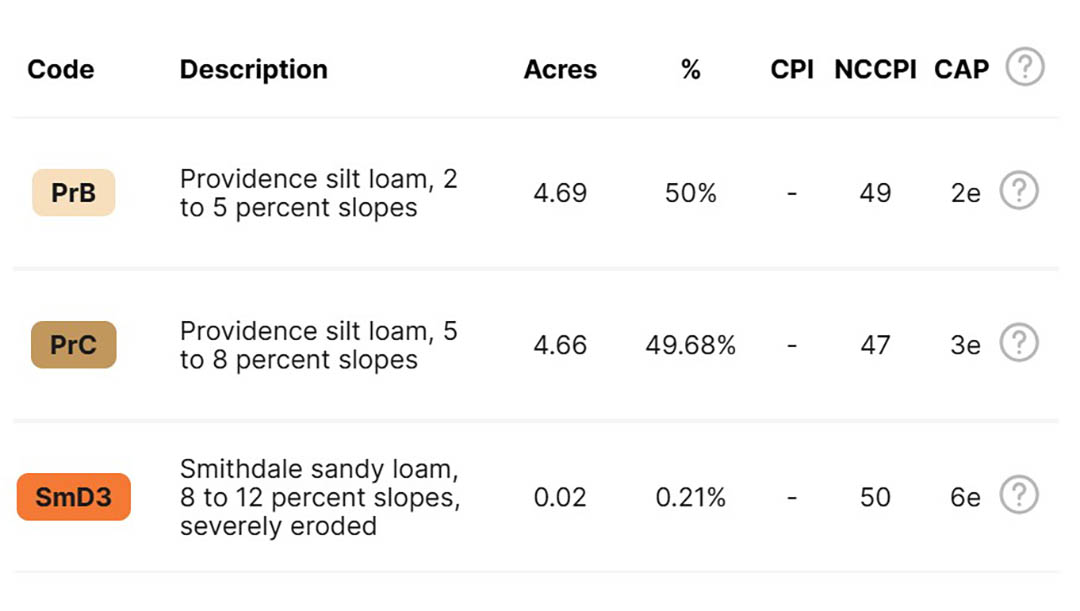Screen dimensions: 1080x611
Task: Click Providence silt loam 2 to 5 description
Action: 318,193
